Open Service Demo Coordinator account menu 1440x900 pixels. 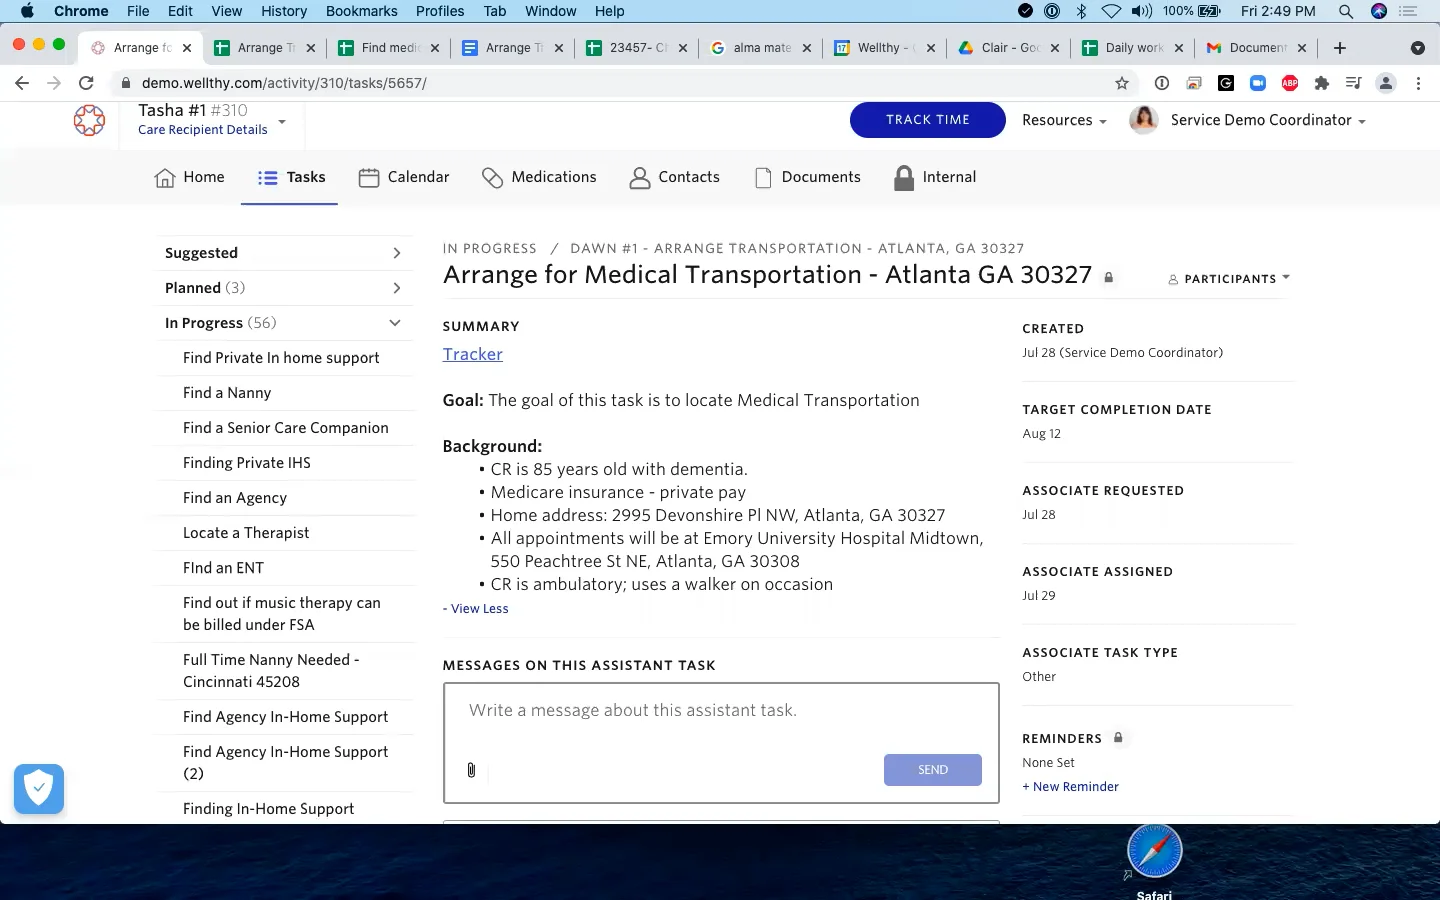1248,120
